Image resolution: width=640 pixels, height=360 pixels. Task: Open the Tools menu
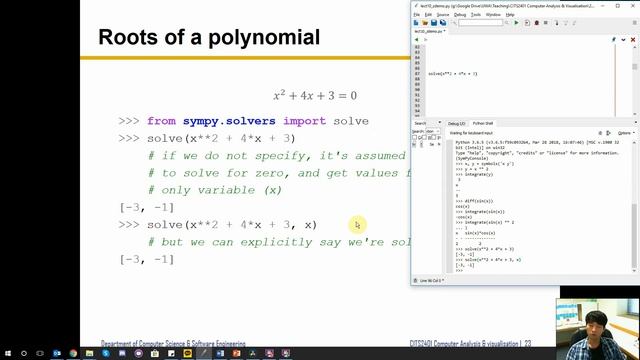tap(476, 15)
